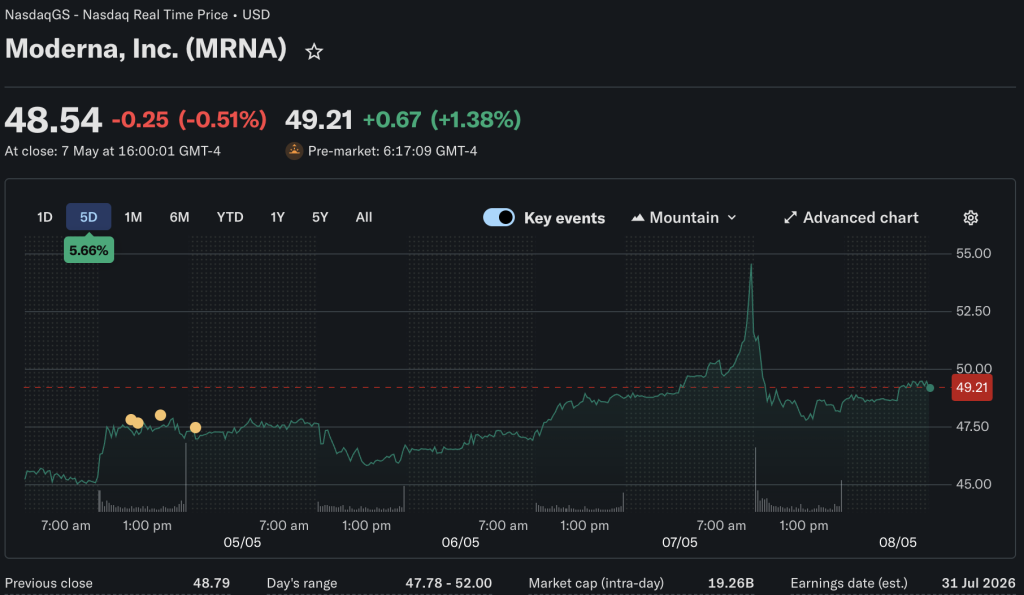
Task: Show the All time range
Action: [364, 217]
